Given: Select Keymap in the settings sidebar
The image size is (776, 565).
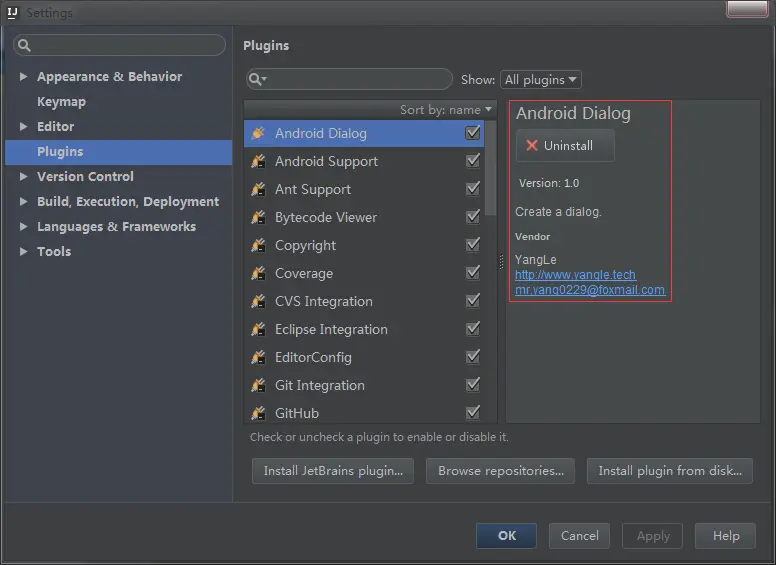Looking at the screenshot, I should click(x=61, y=102).
